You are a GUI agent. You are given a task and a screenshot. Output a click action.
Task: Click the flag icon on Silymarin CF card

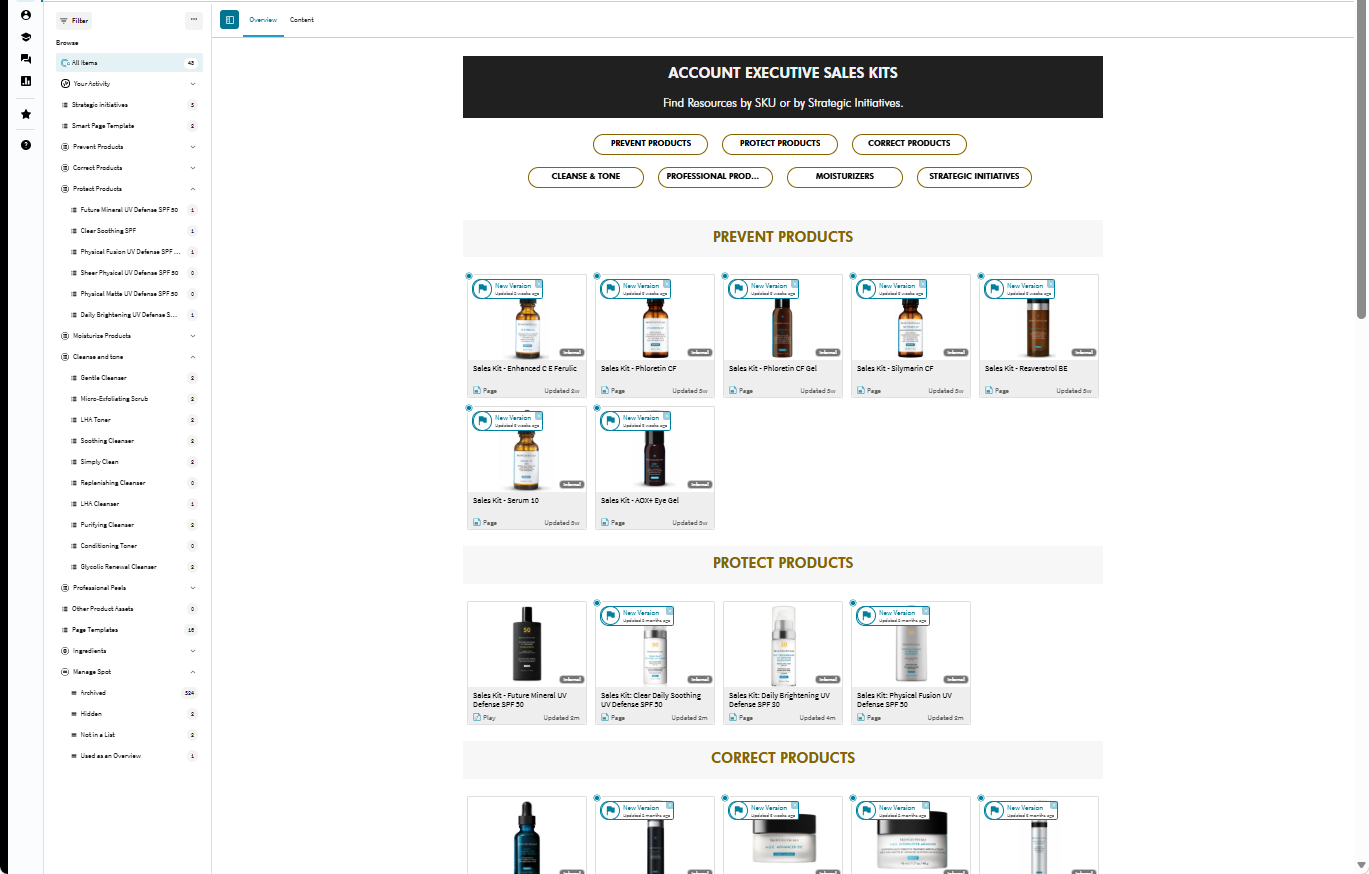(x=866, y=289)
